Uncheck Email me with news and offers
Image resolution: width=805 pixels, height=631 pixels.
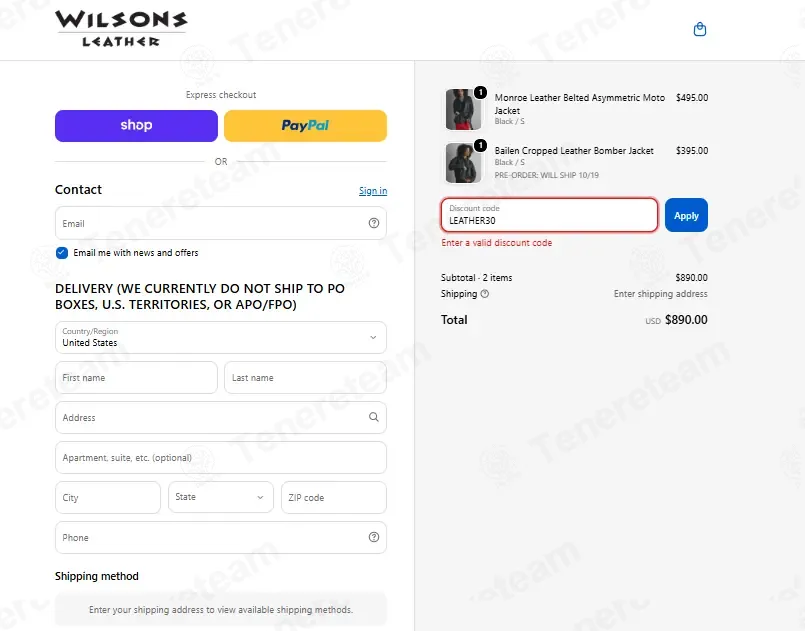[x=62, y=253]
